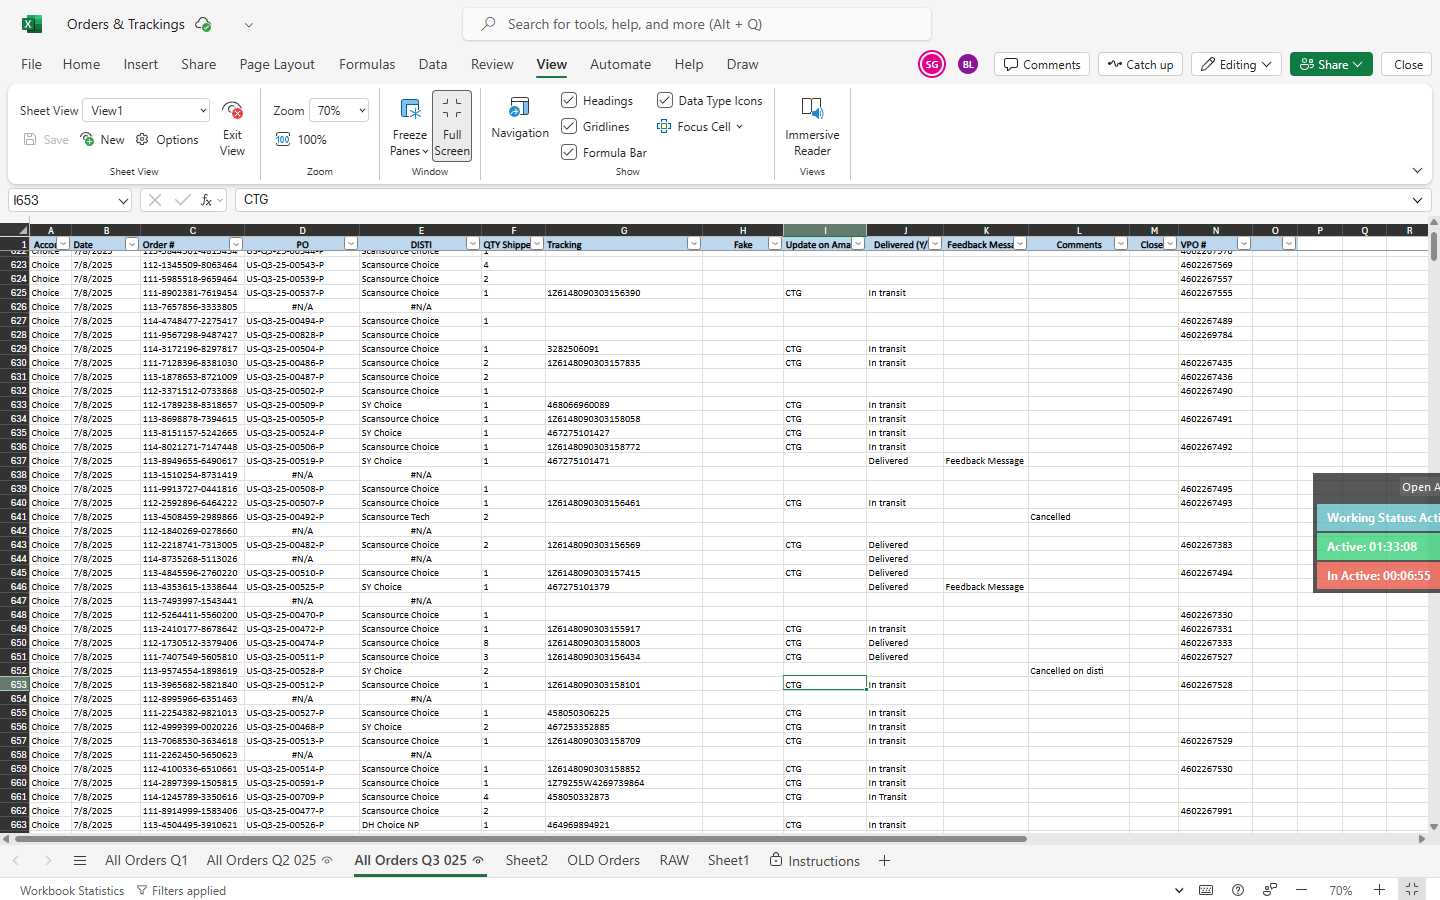Screen dimensions: 1440x900
Task: Switch to the RAW sheet tab
Action: 674,861
